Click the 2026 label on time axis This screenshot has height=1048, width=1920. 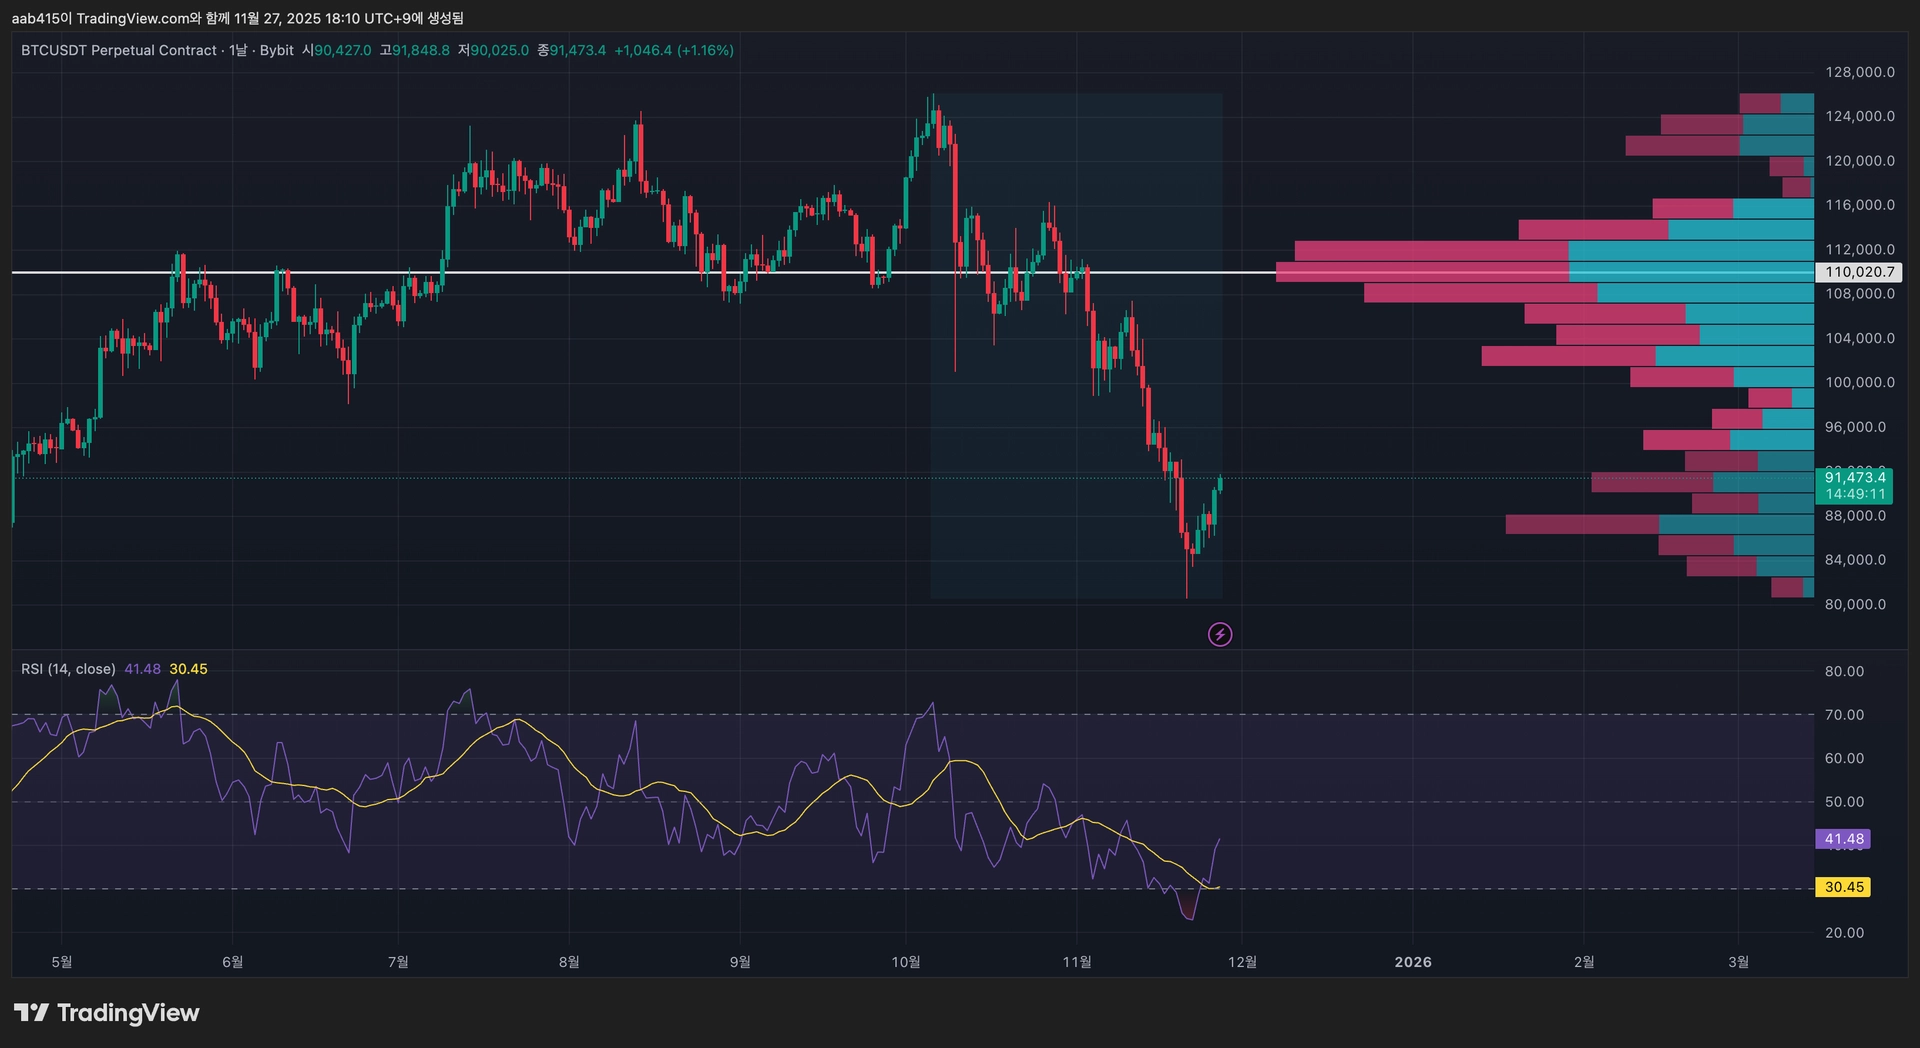point(1413,962)
